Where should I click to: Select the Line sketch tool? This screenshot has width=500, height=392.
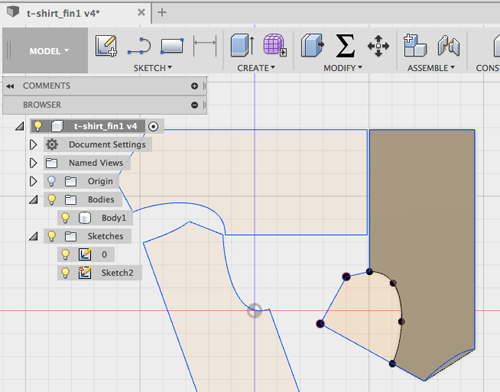coord(139,46)
